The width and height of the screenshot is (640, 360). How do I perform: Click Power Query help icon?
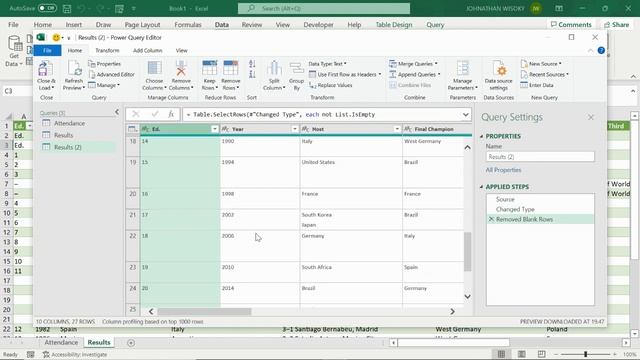601,50
